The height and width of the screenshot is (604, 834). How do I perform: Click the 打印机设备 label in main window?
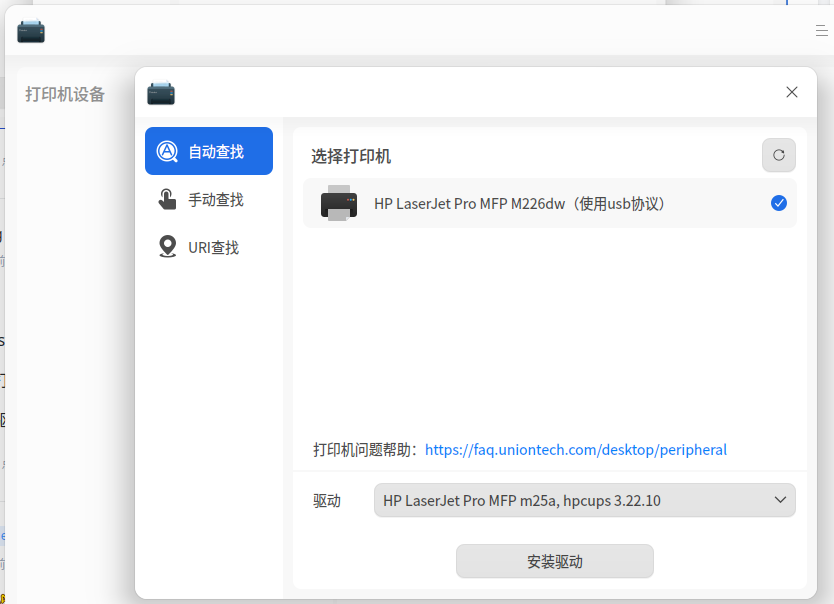point(65,94)
